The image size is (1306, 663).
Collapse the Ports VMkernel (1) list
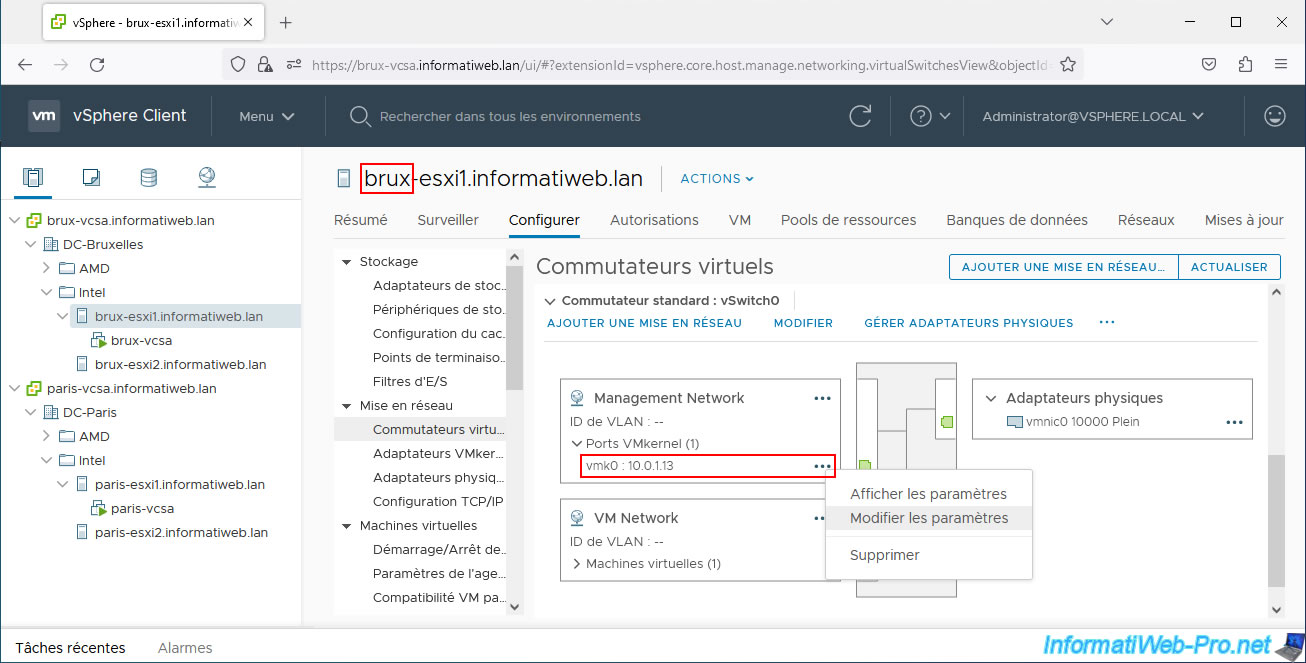pyautogui.click(x=576, y=443)
